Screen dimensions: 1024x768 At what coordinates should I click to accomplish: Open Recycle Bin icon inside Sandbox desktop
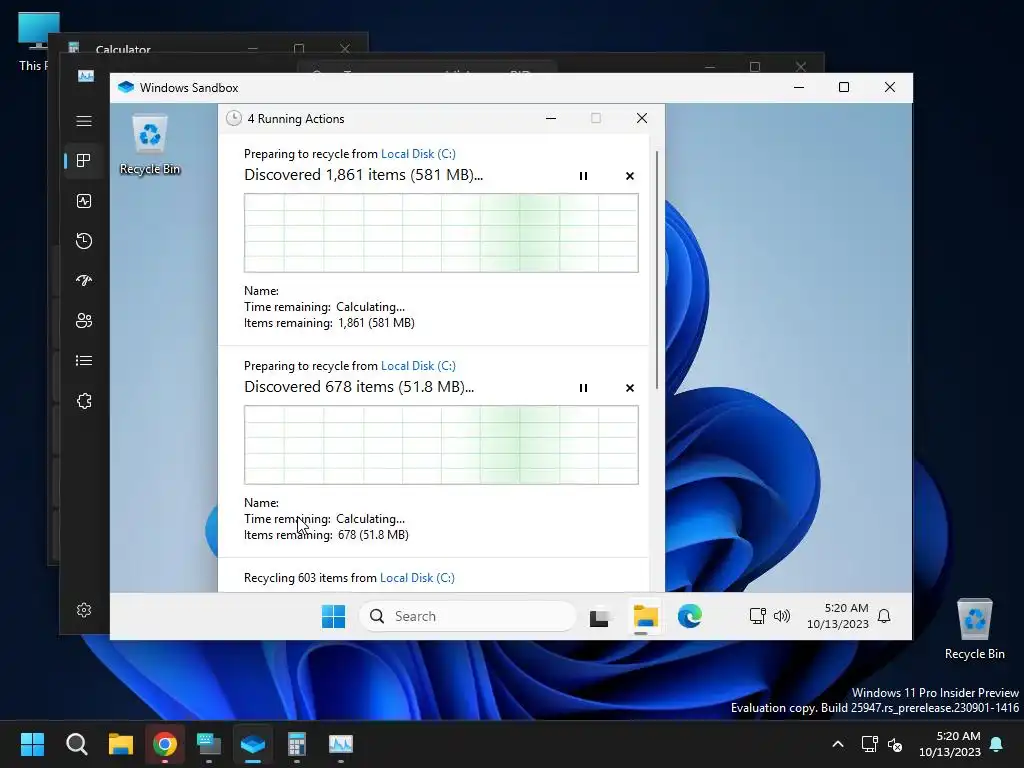coord(150,144)
